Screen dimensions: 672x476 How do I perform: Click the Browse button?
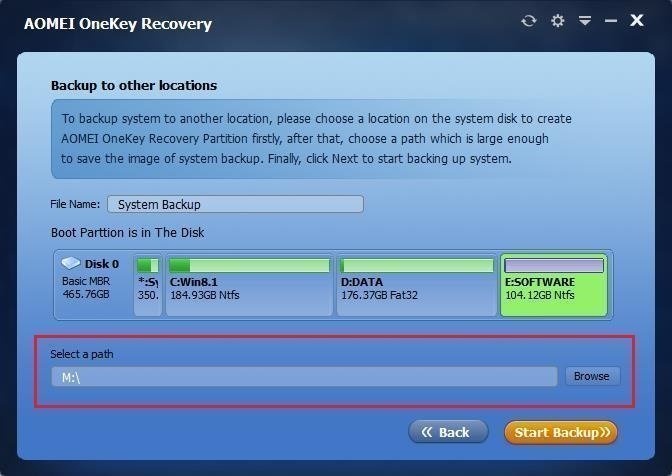coord(592,376)
